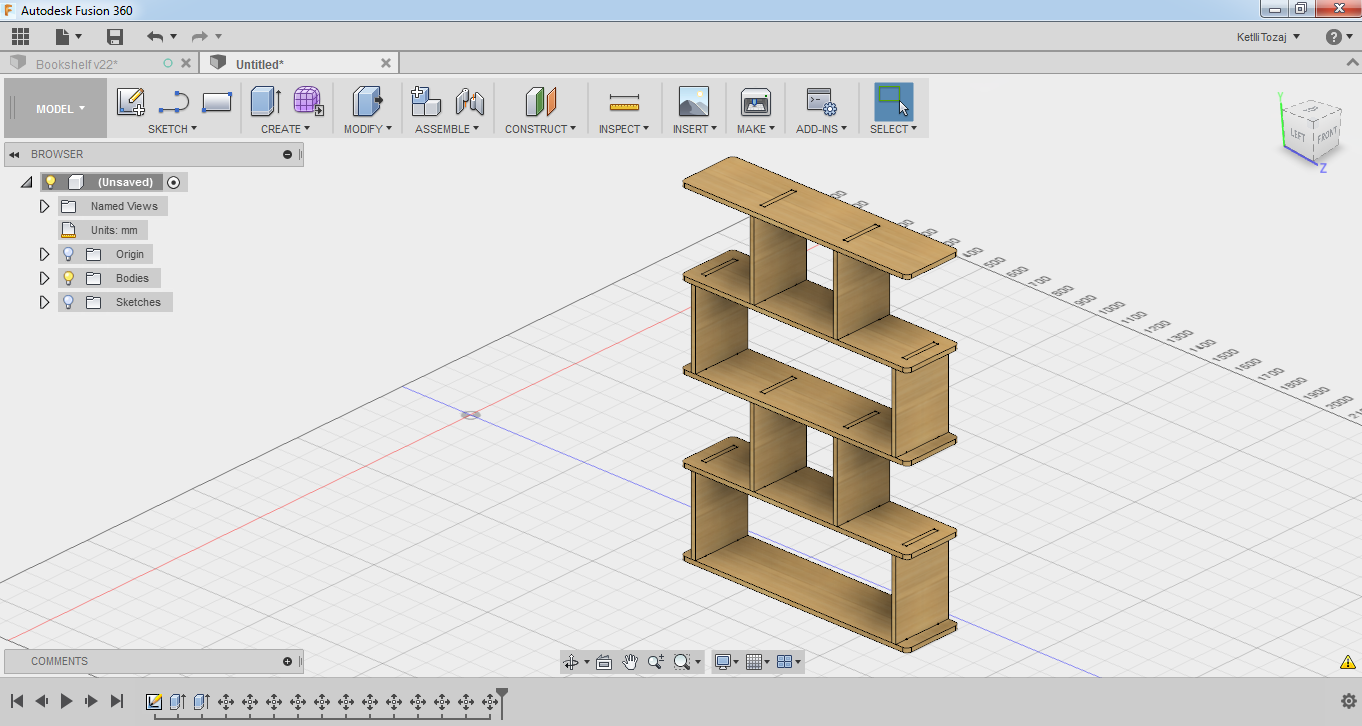Screen dimensions: 1362x726
Task: Open the INSPECT menu
Action: (x=624, y=129)
